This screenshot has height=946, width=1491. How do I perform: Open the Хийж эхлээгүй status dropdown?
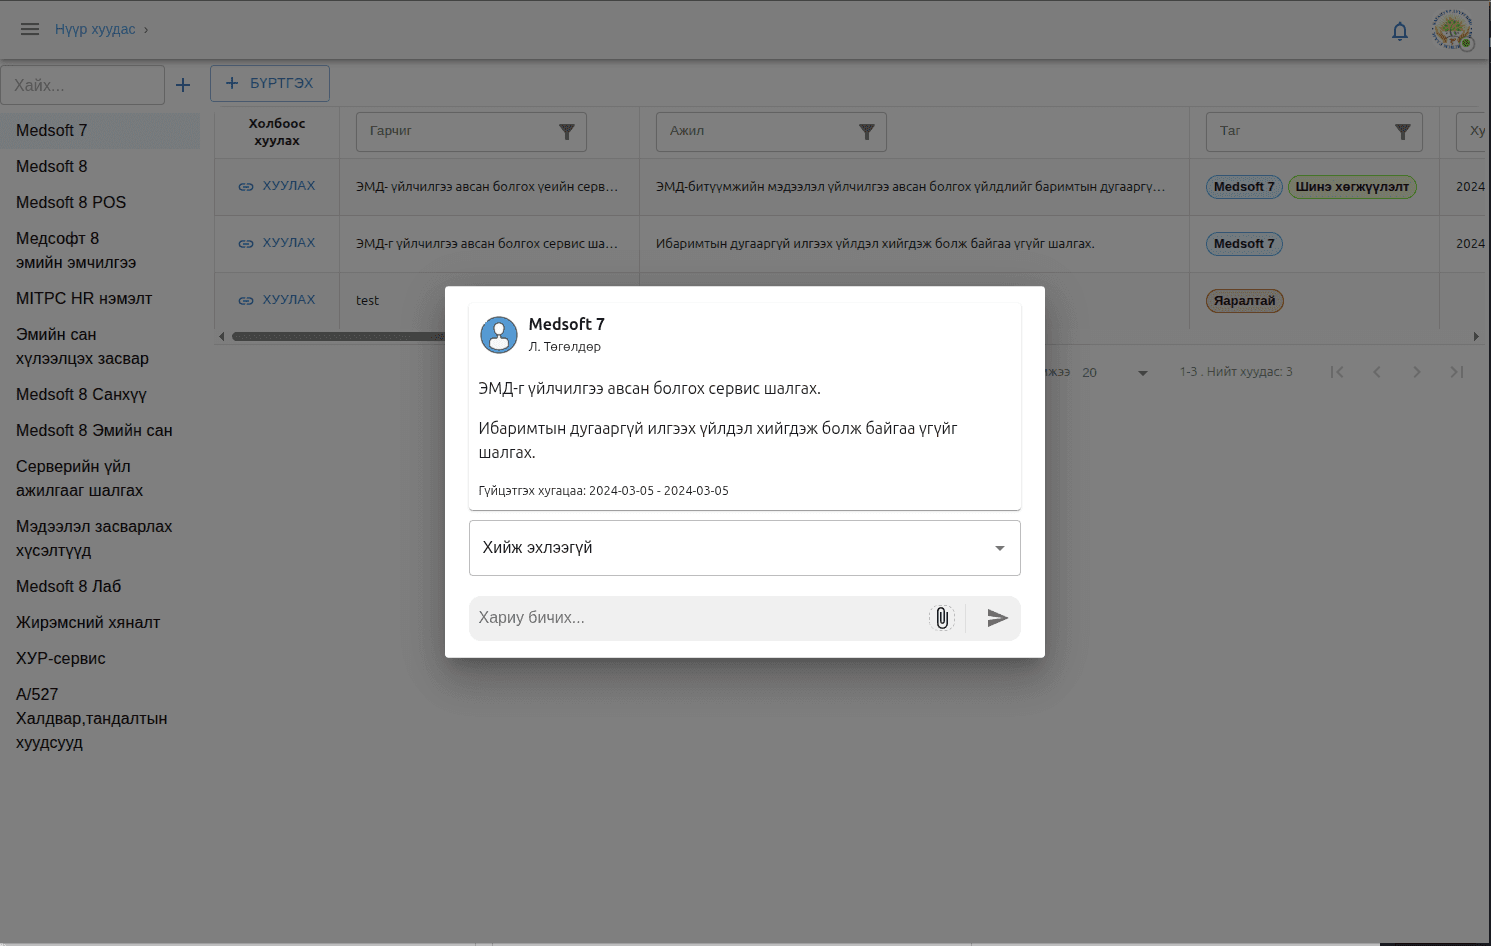744,548
